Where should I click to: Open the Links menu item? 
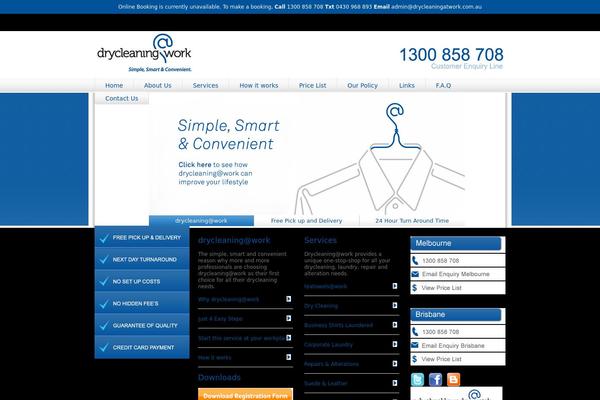tap(407, 85)
